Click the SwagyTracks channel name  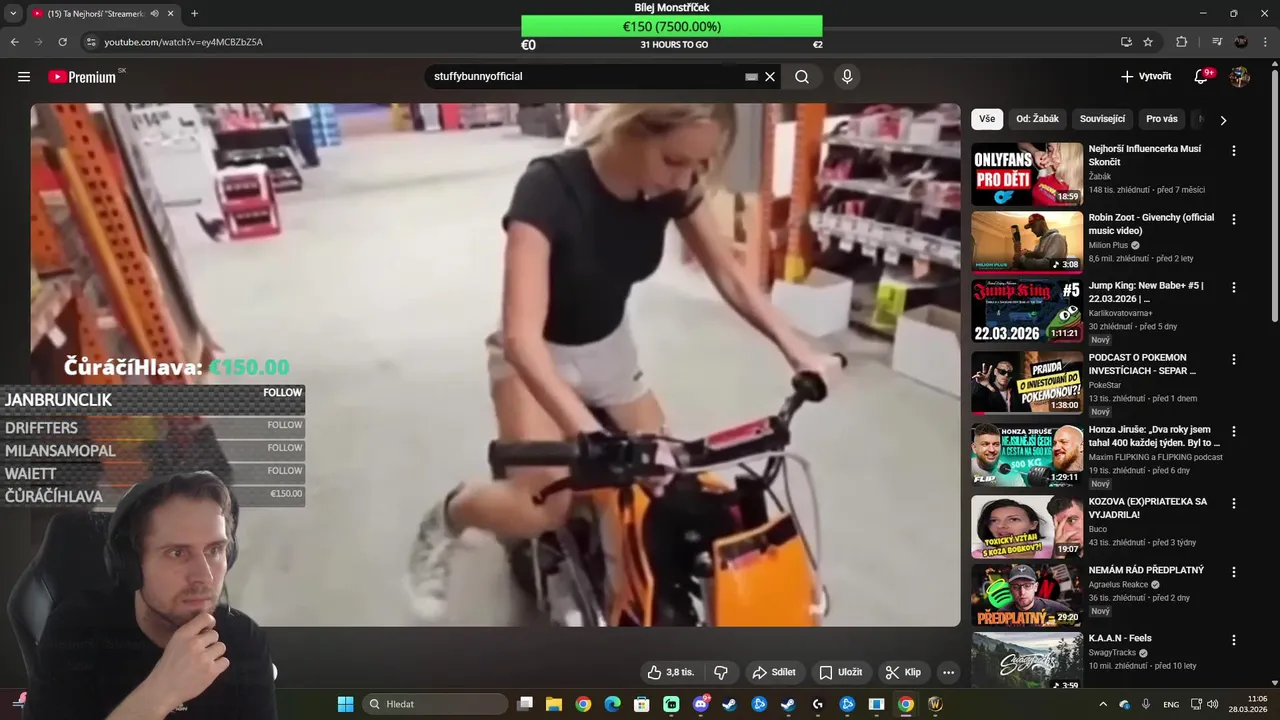tap(1112, 652)
